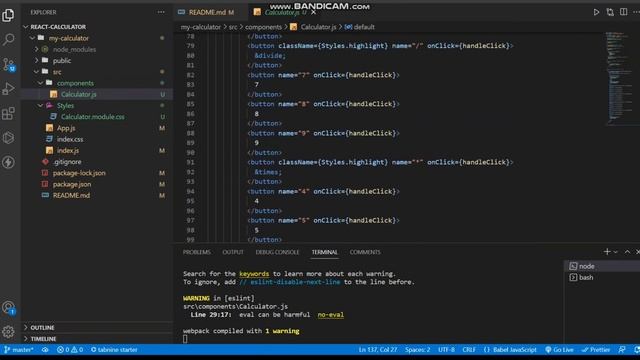The height and width of the screenshot is (360, 640).
Task: Click the eye watch icon in status bar
Action: click(45, 350)
